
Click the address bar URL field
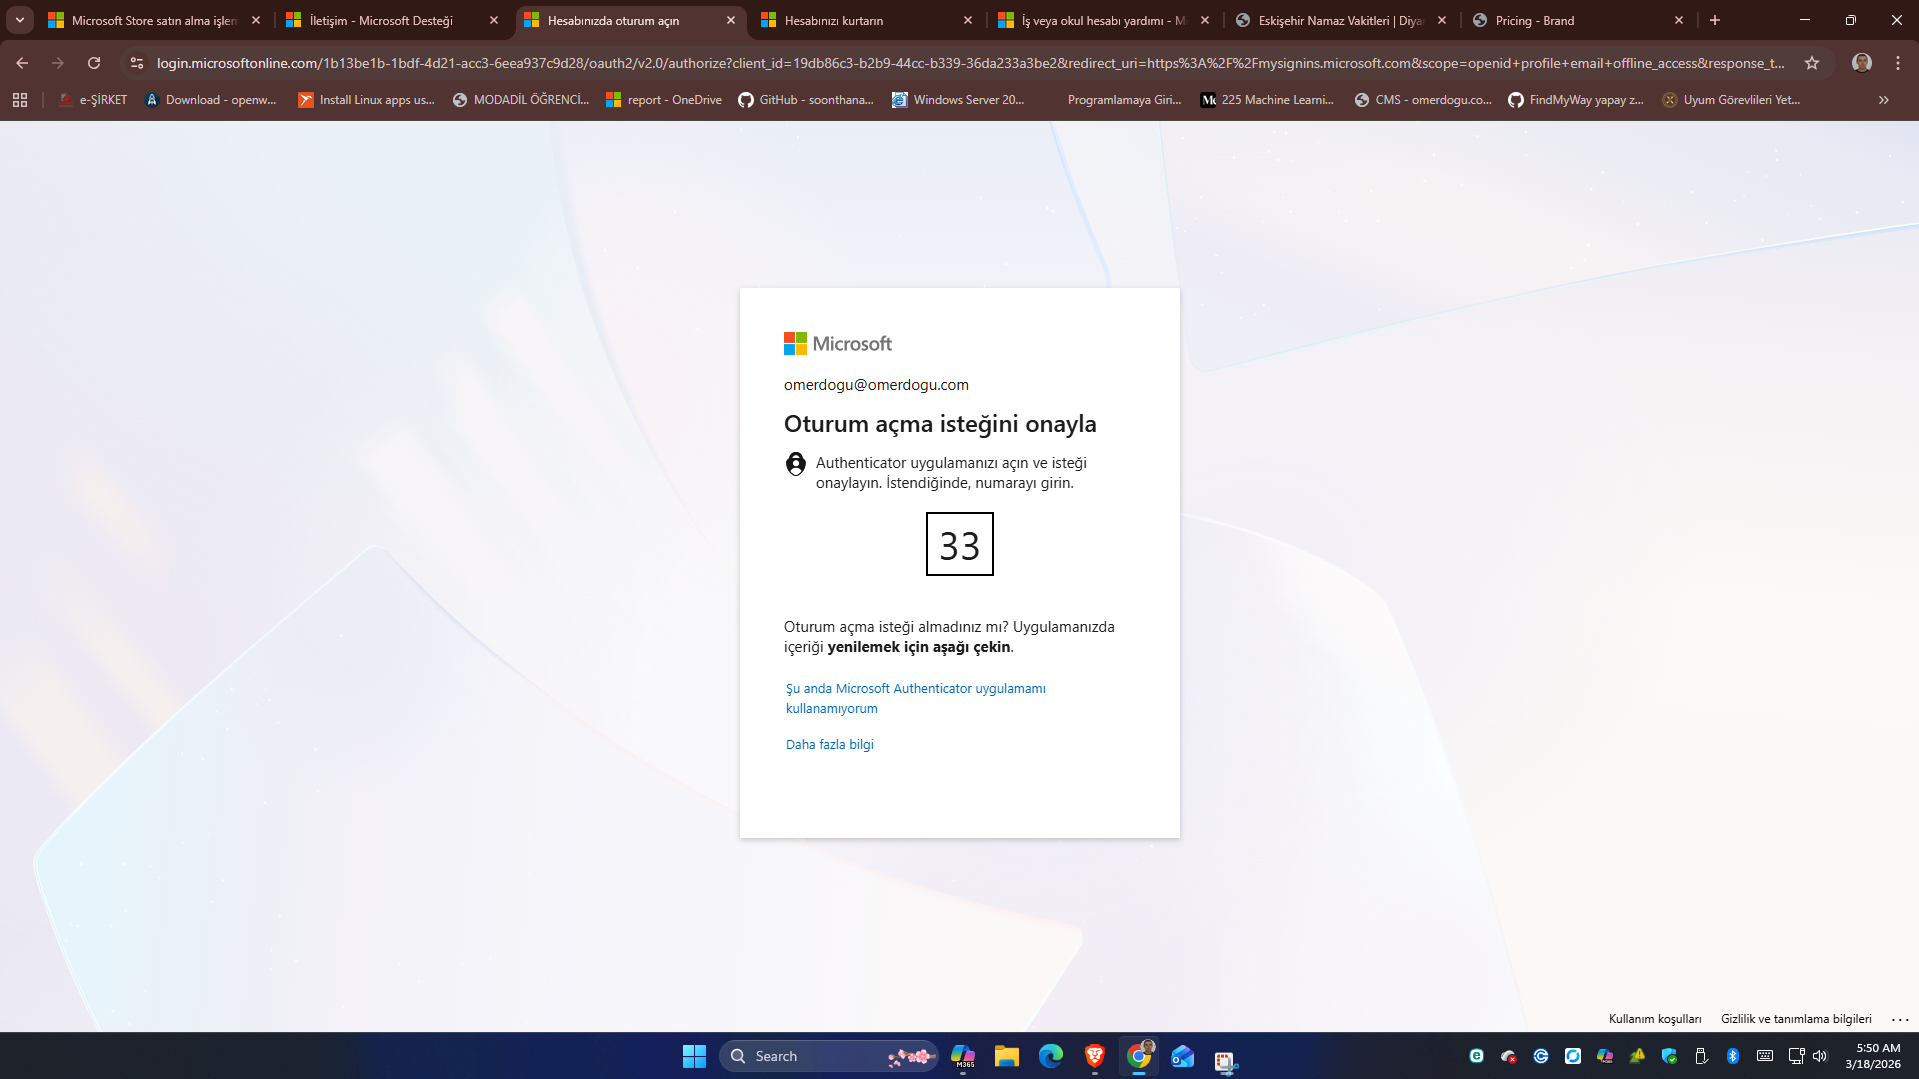[970, 63]
